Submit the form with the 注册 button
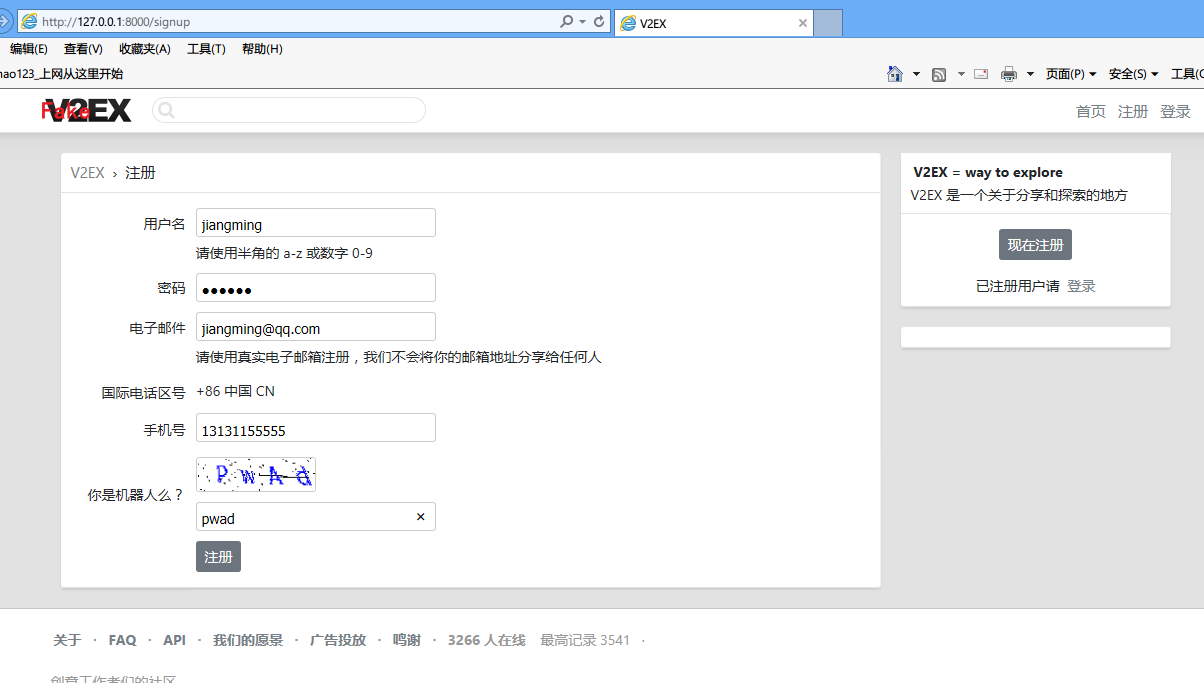Viewport: 1204px width, 683px height. (218, 557)
